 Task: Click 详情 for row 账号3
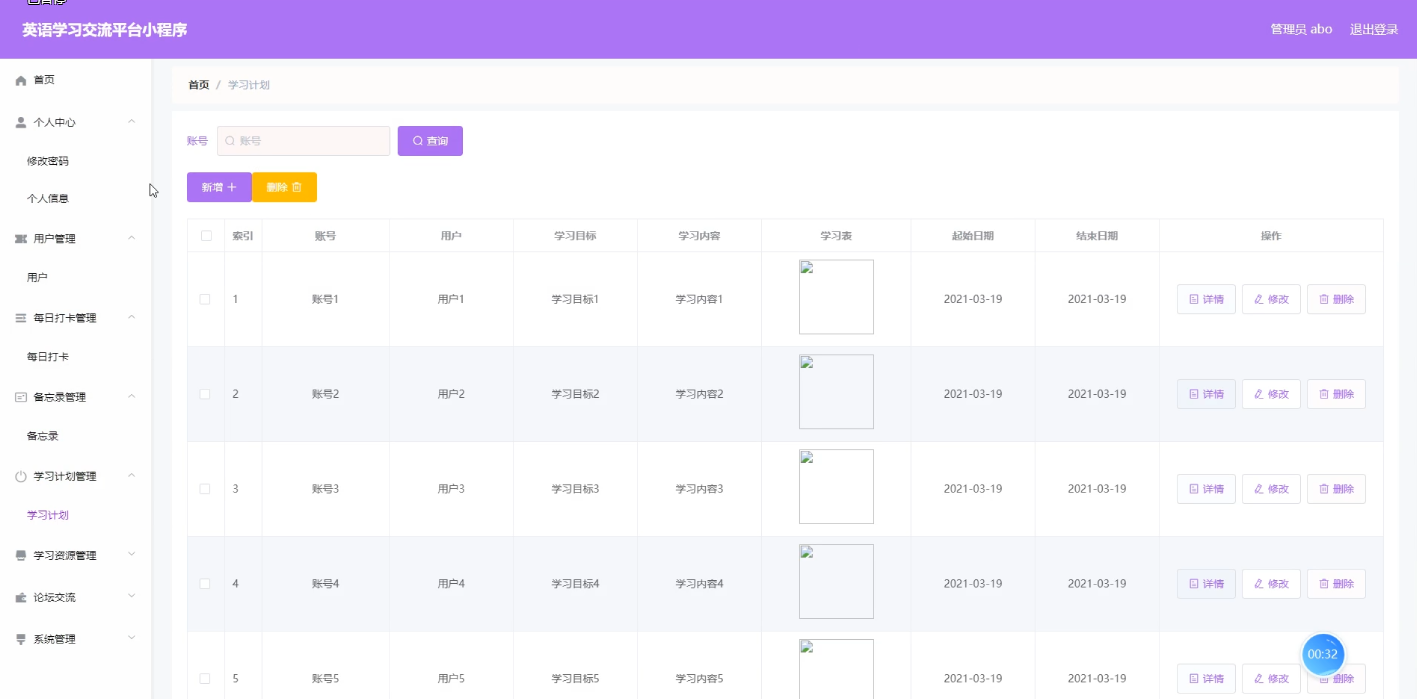tap(1206, 489)
